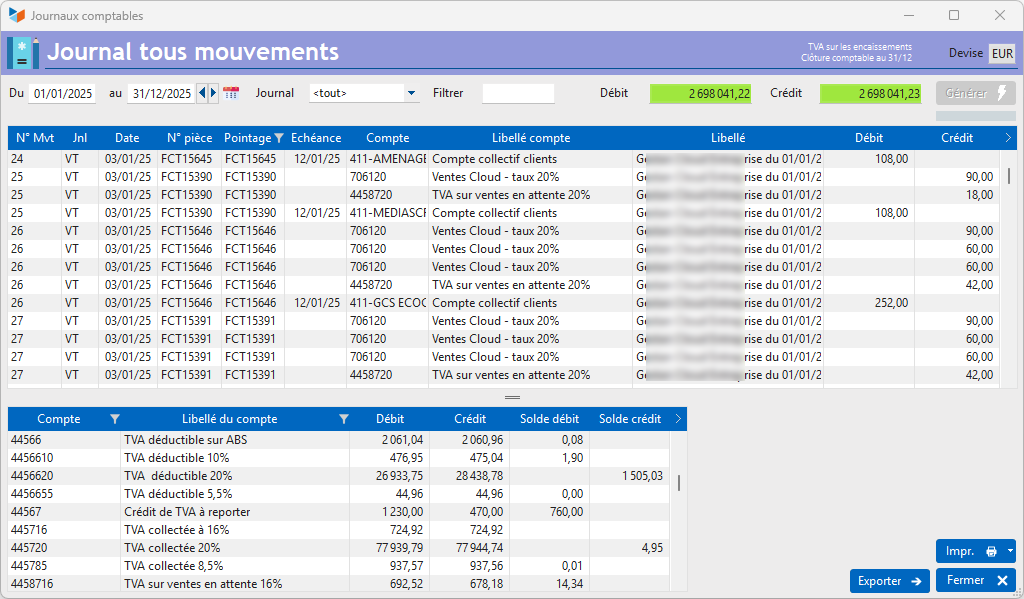Click the Fermer button
The height and width of the screenshot is (599, 1024).
point(975,581)
